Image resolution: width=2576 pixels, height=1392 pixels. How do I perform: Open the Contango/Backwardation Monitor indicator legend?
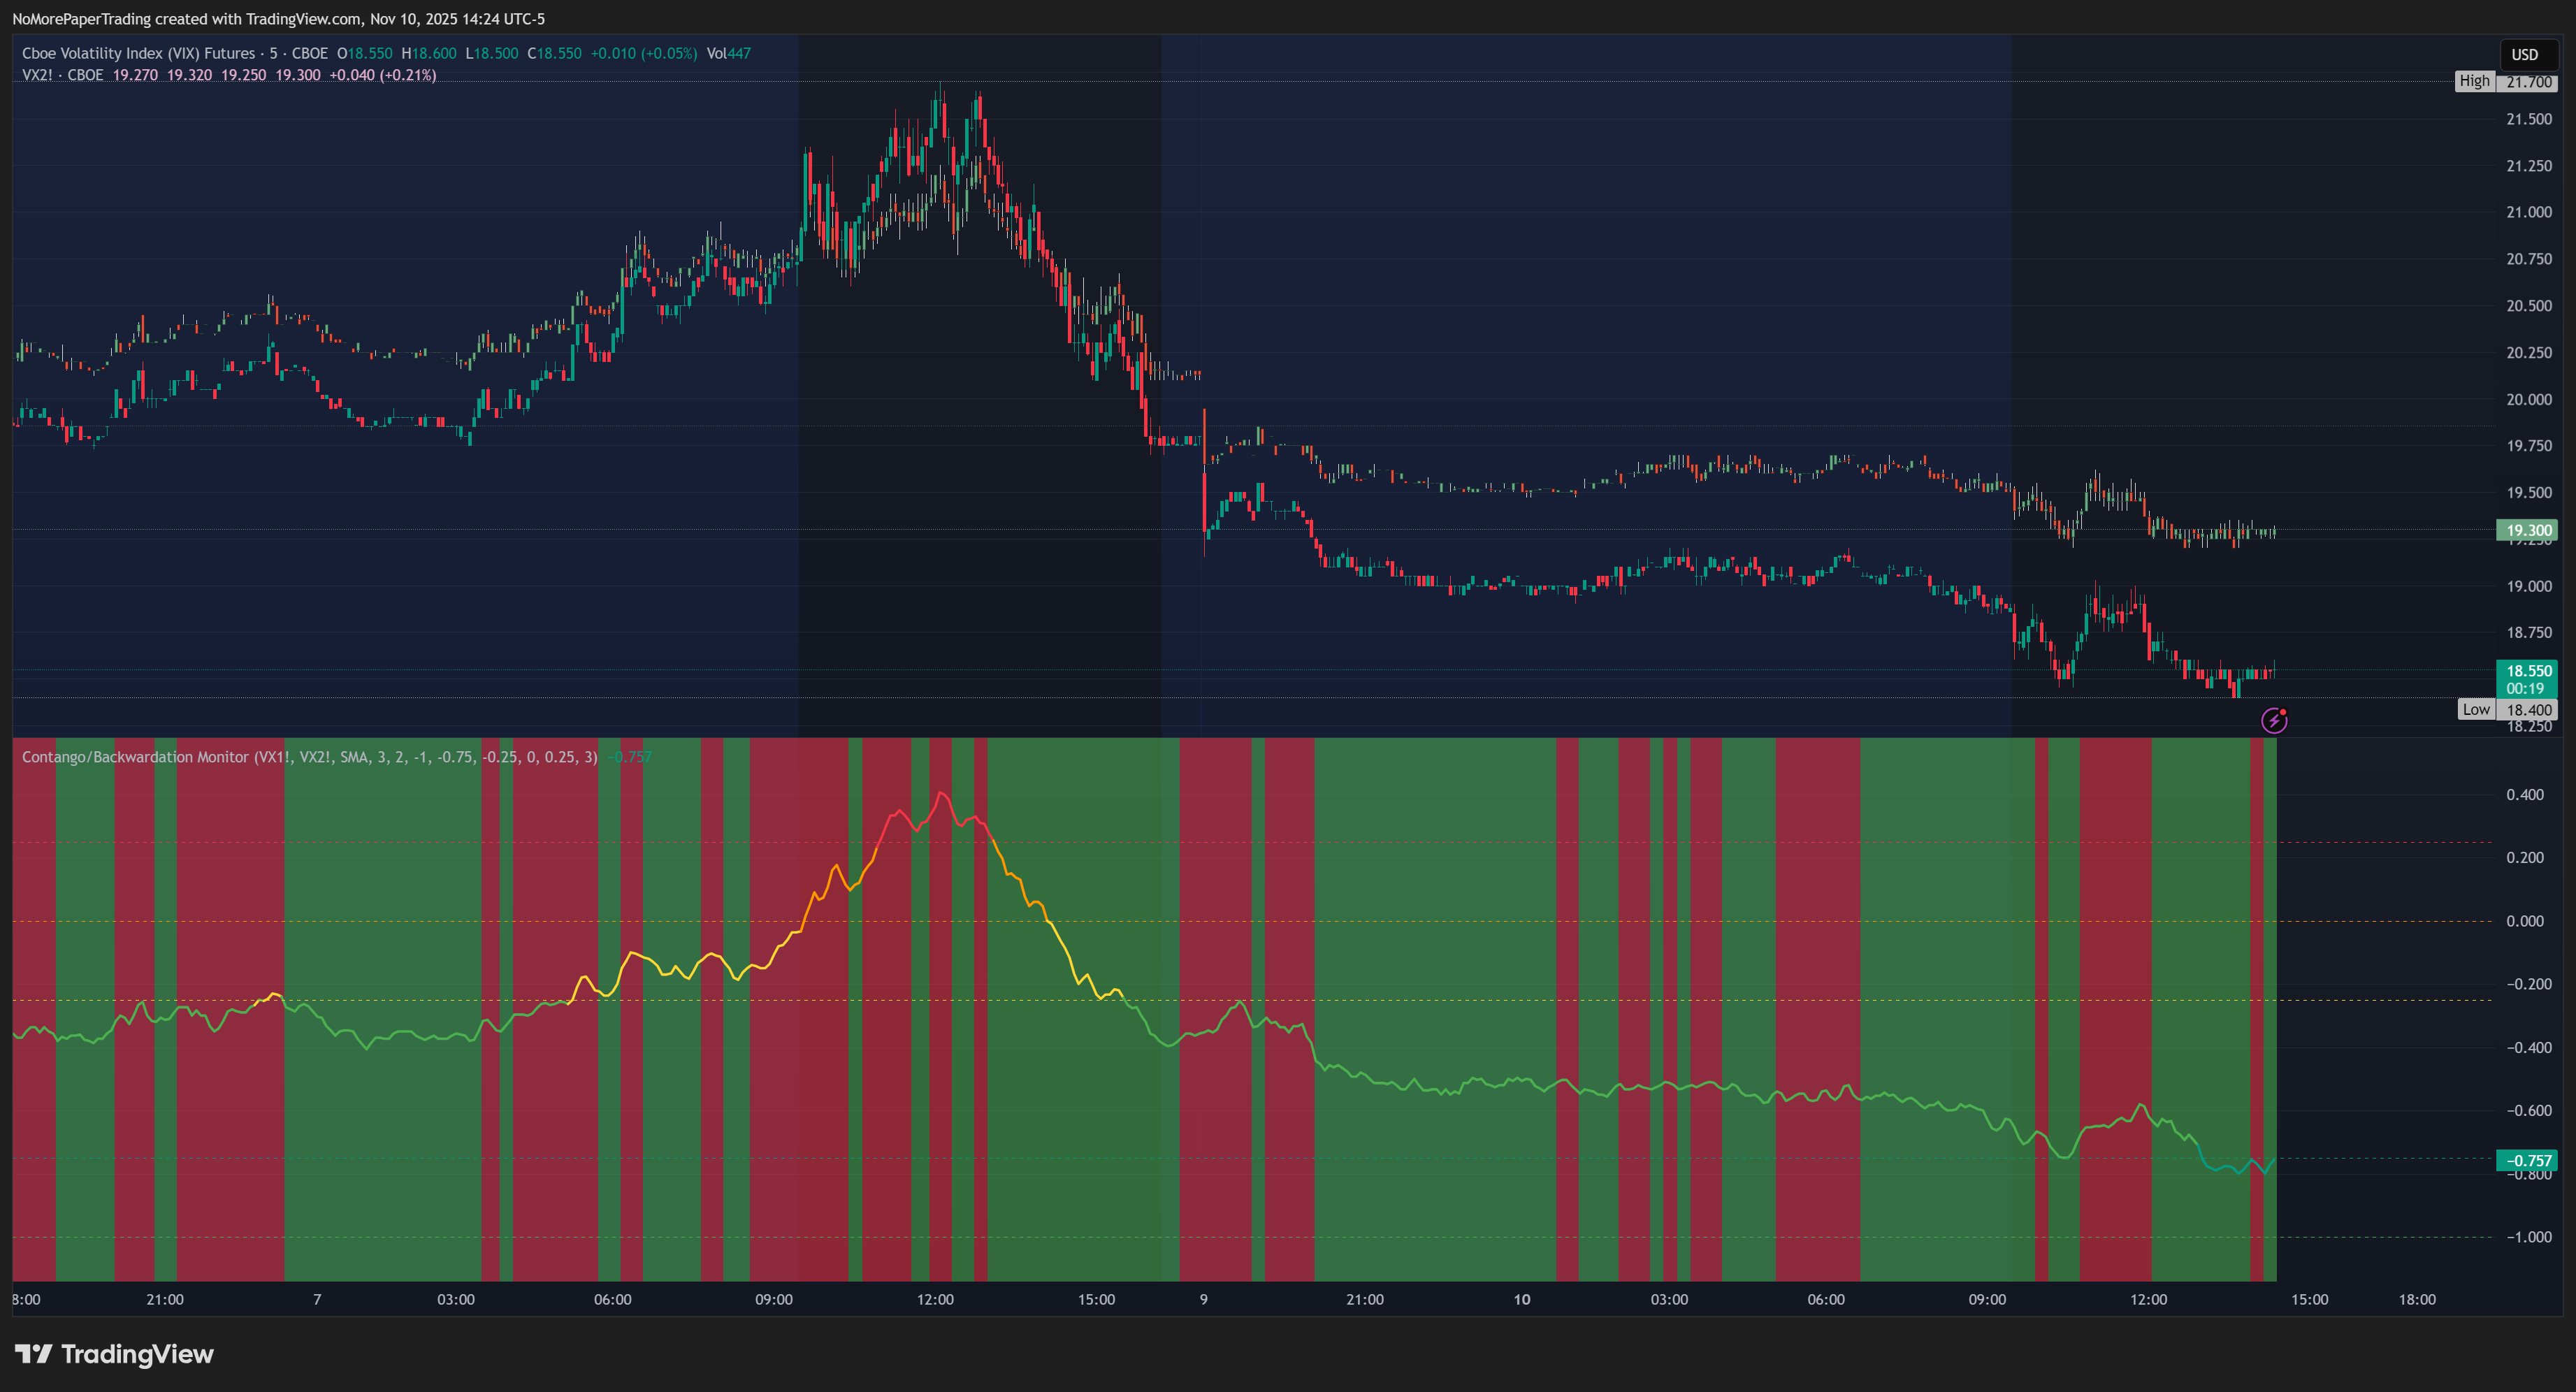310,757
